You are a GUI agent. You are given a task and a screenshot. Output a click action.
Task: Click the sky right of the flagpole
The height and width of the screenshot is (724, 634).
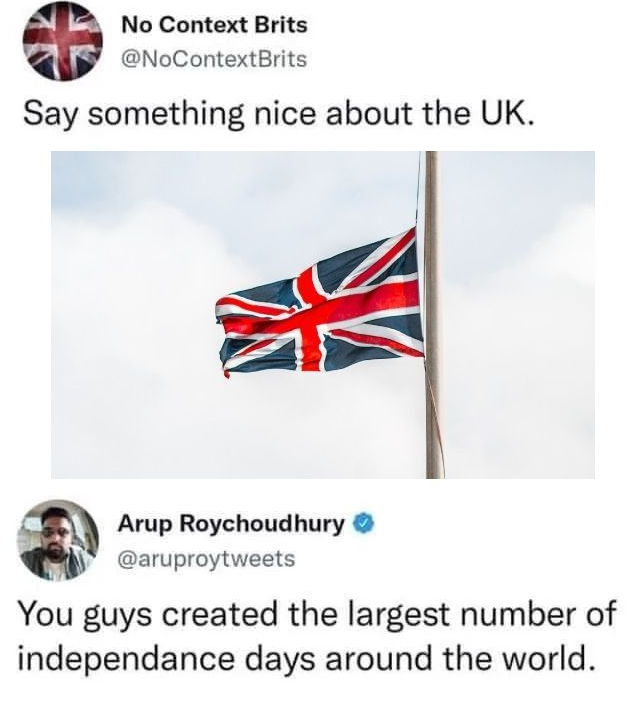(519, 315)
